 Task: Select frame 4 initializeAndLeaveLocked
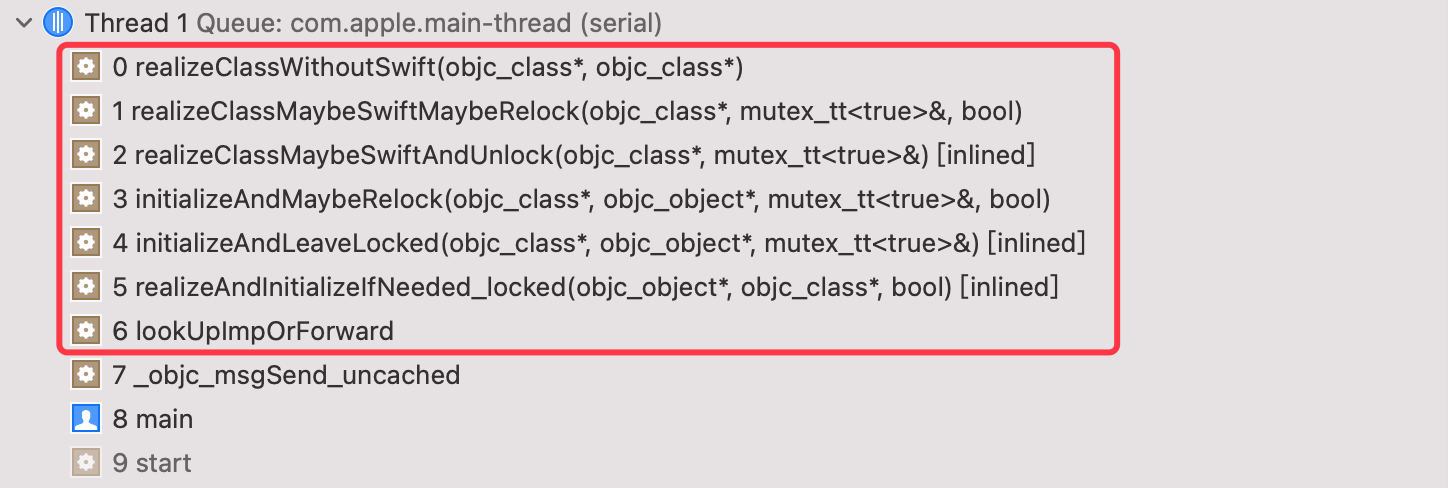(x=599, y=243)
